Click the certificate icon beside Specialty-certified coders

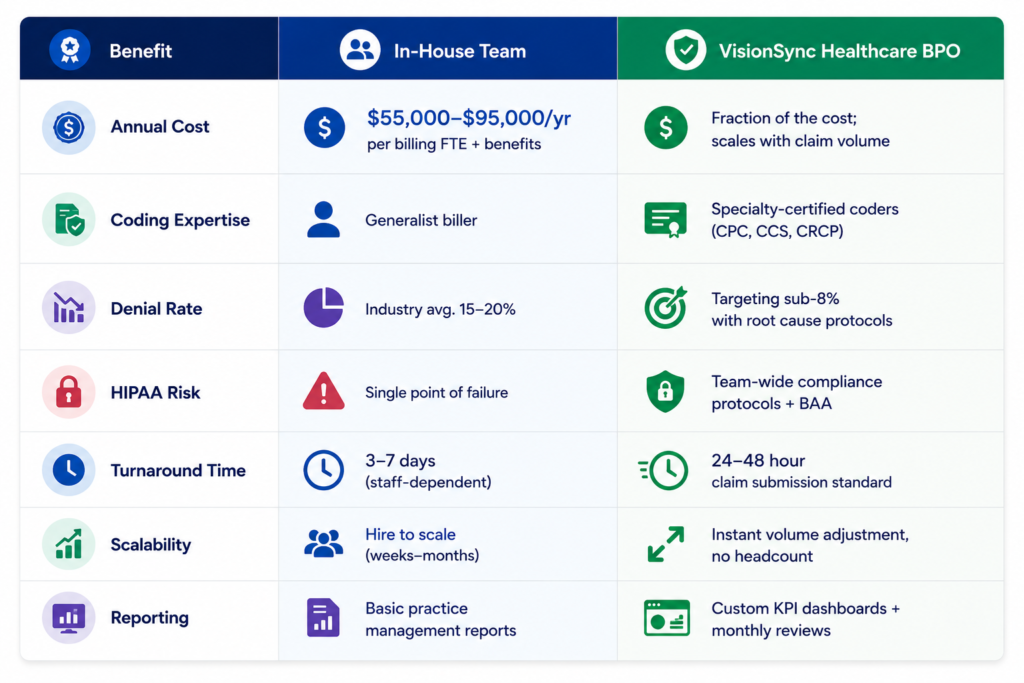click(665, 220)
